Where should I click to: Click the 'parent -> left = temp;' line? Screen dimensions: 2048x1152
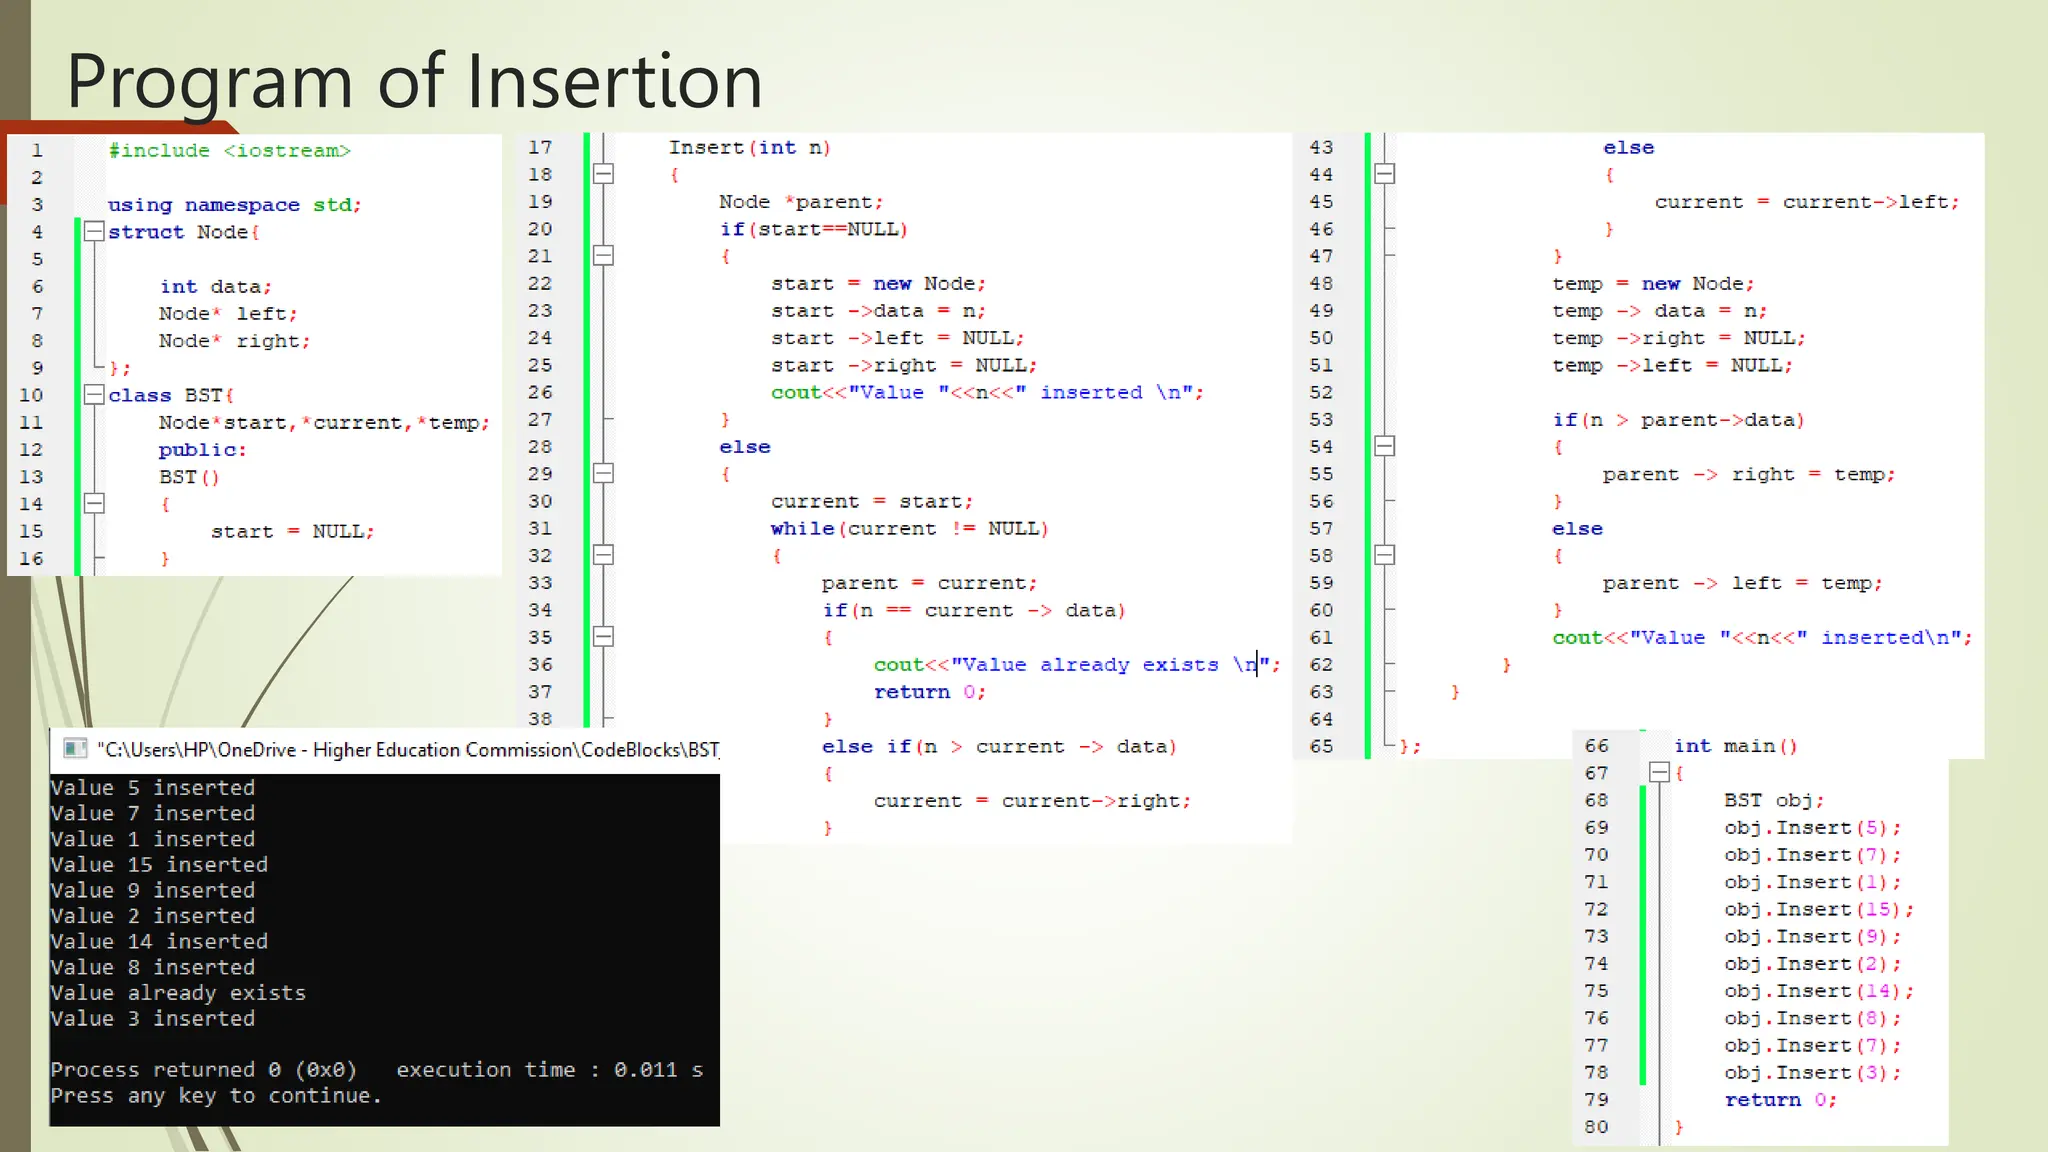coord(1742,583)
